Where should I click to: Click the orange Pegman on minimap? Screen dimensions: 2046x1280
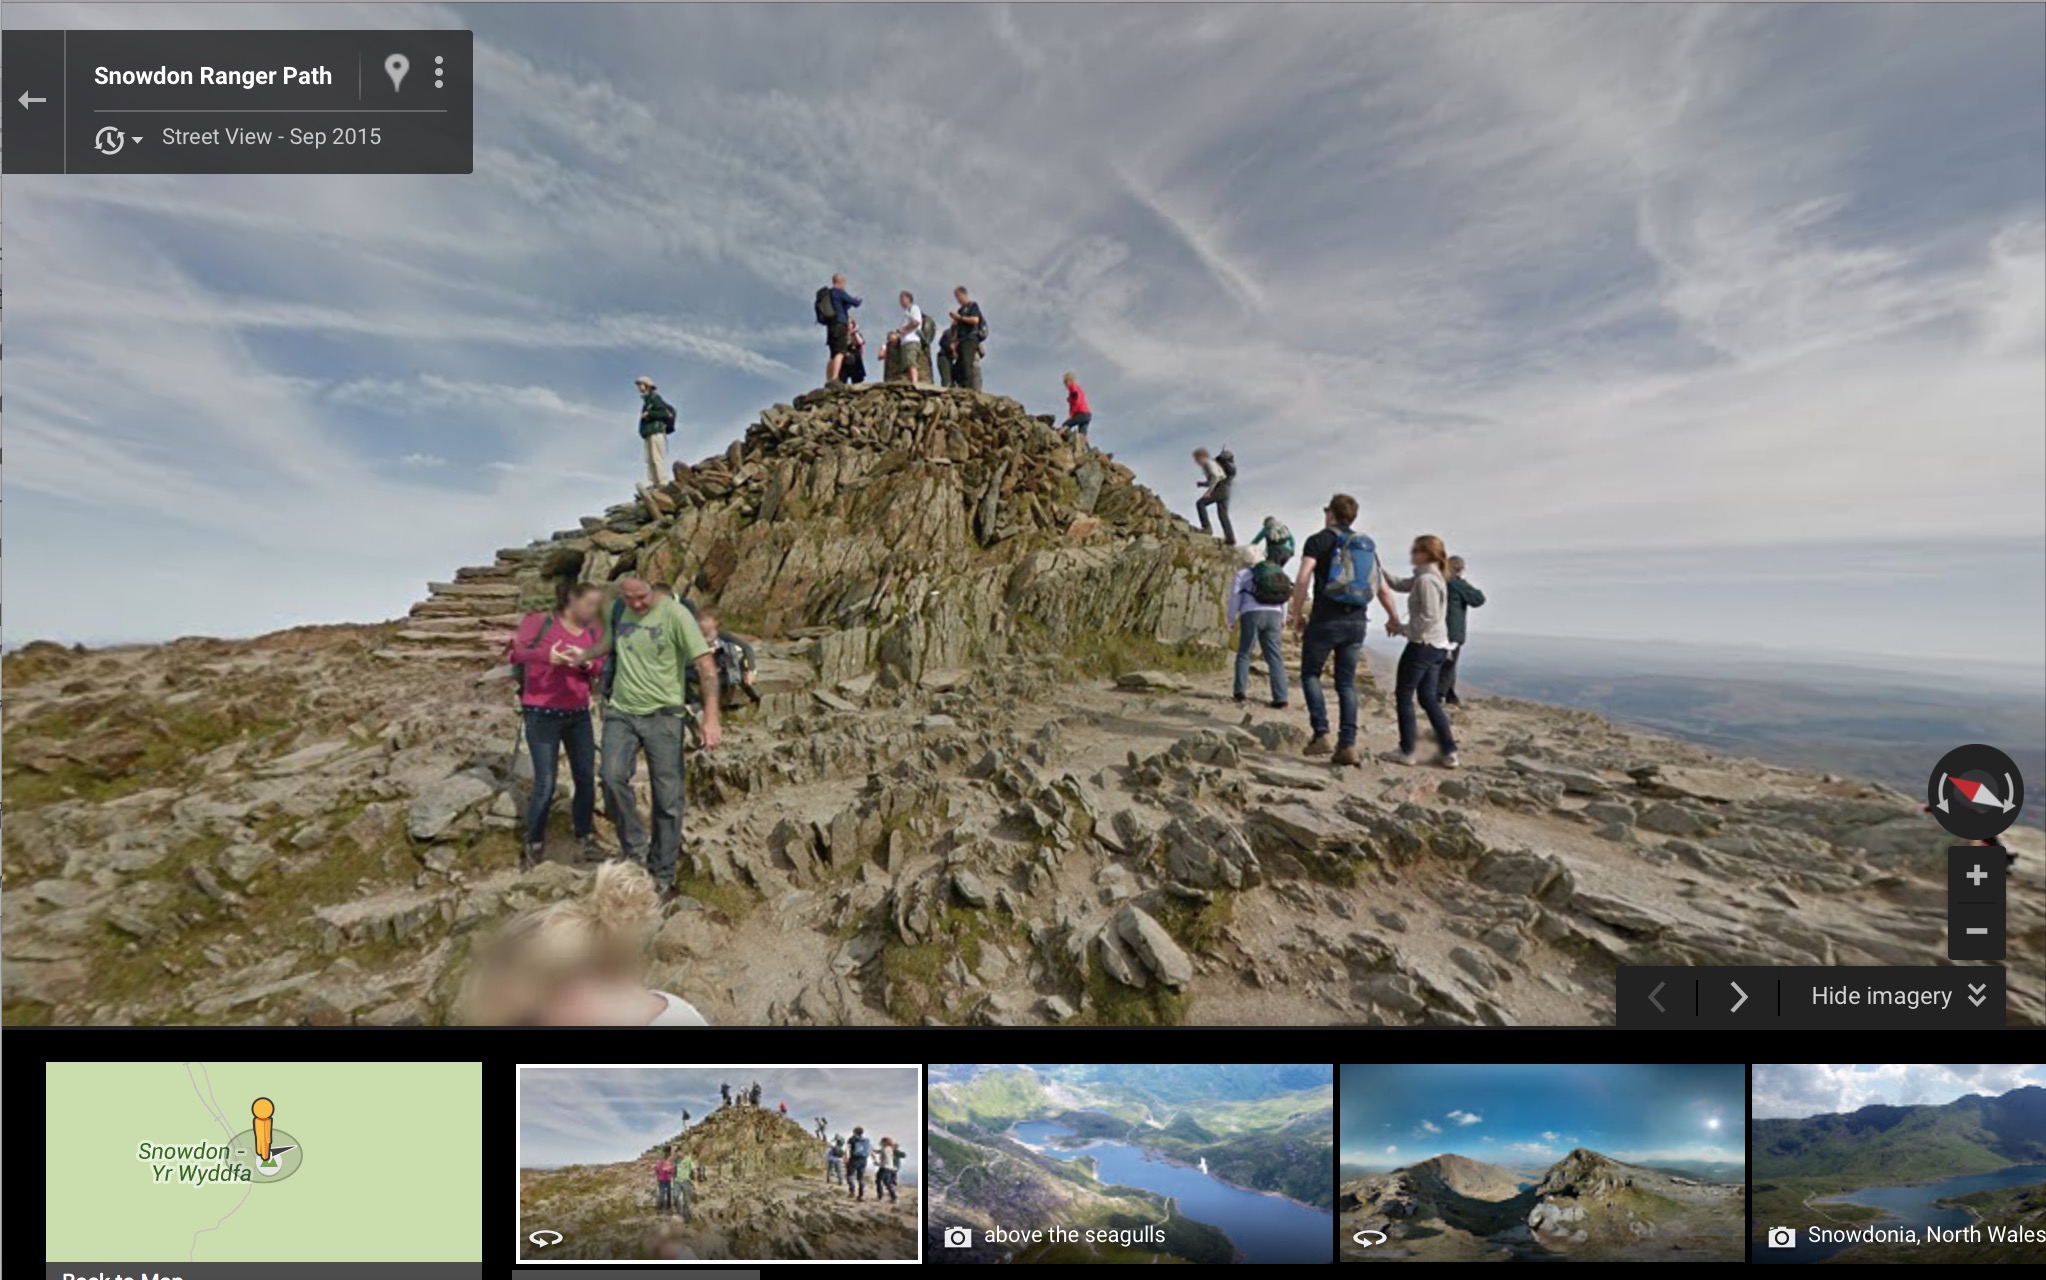point(263,1127)
